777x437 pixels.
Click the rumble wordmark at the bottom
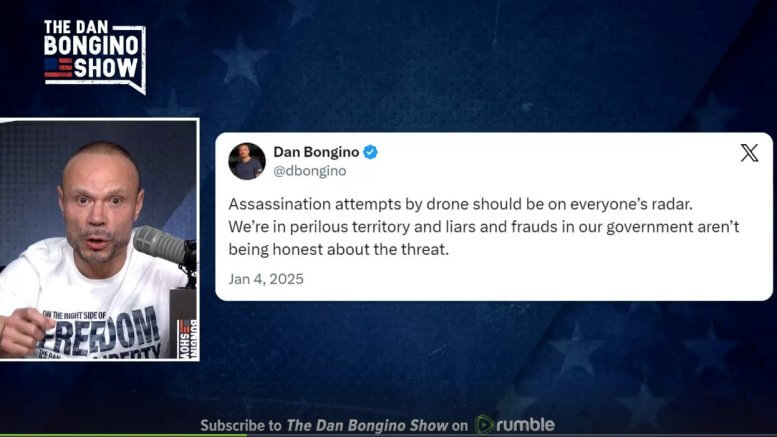(x=525, y=425)
